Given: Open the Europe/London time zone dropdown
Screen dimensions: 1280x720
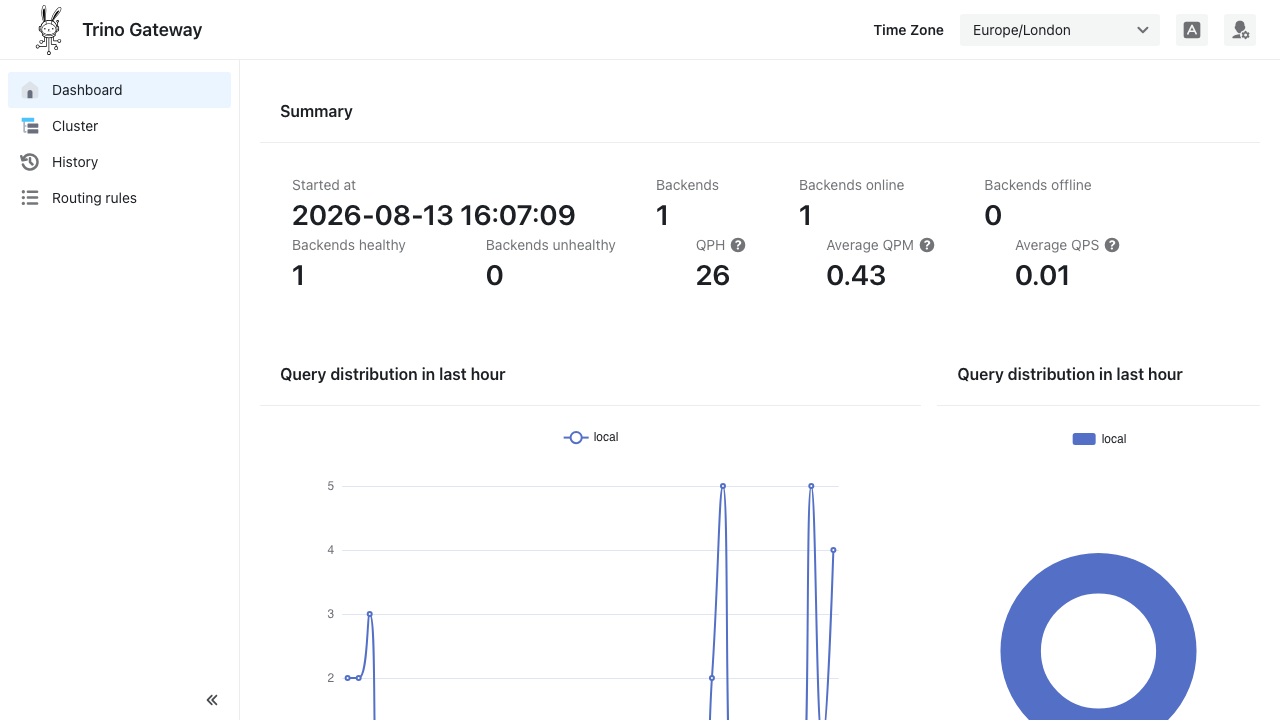Looking at the screenshot, I should click(x=1060, y=30).
